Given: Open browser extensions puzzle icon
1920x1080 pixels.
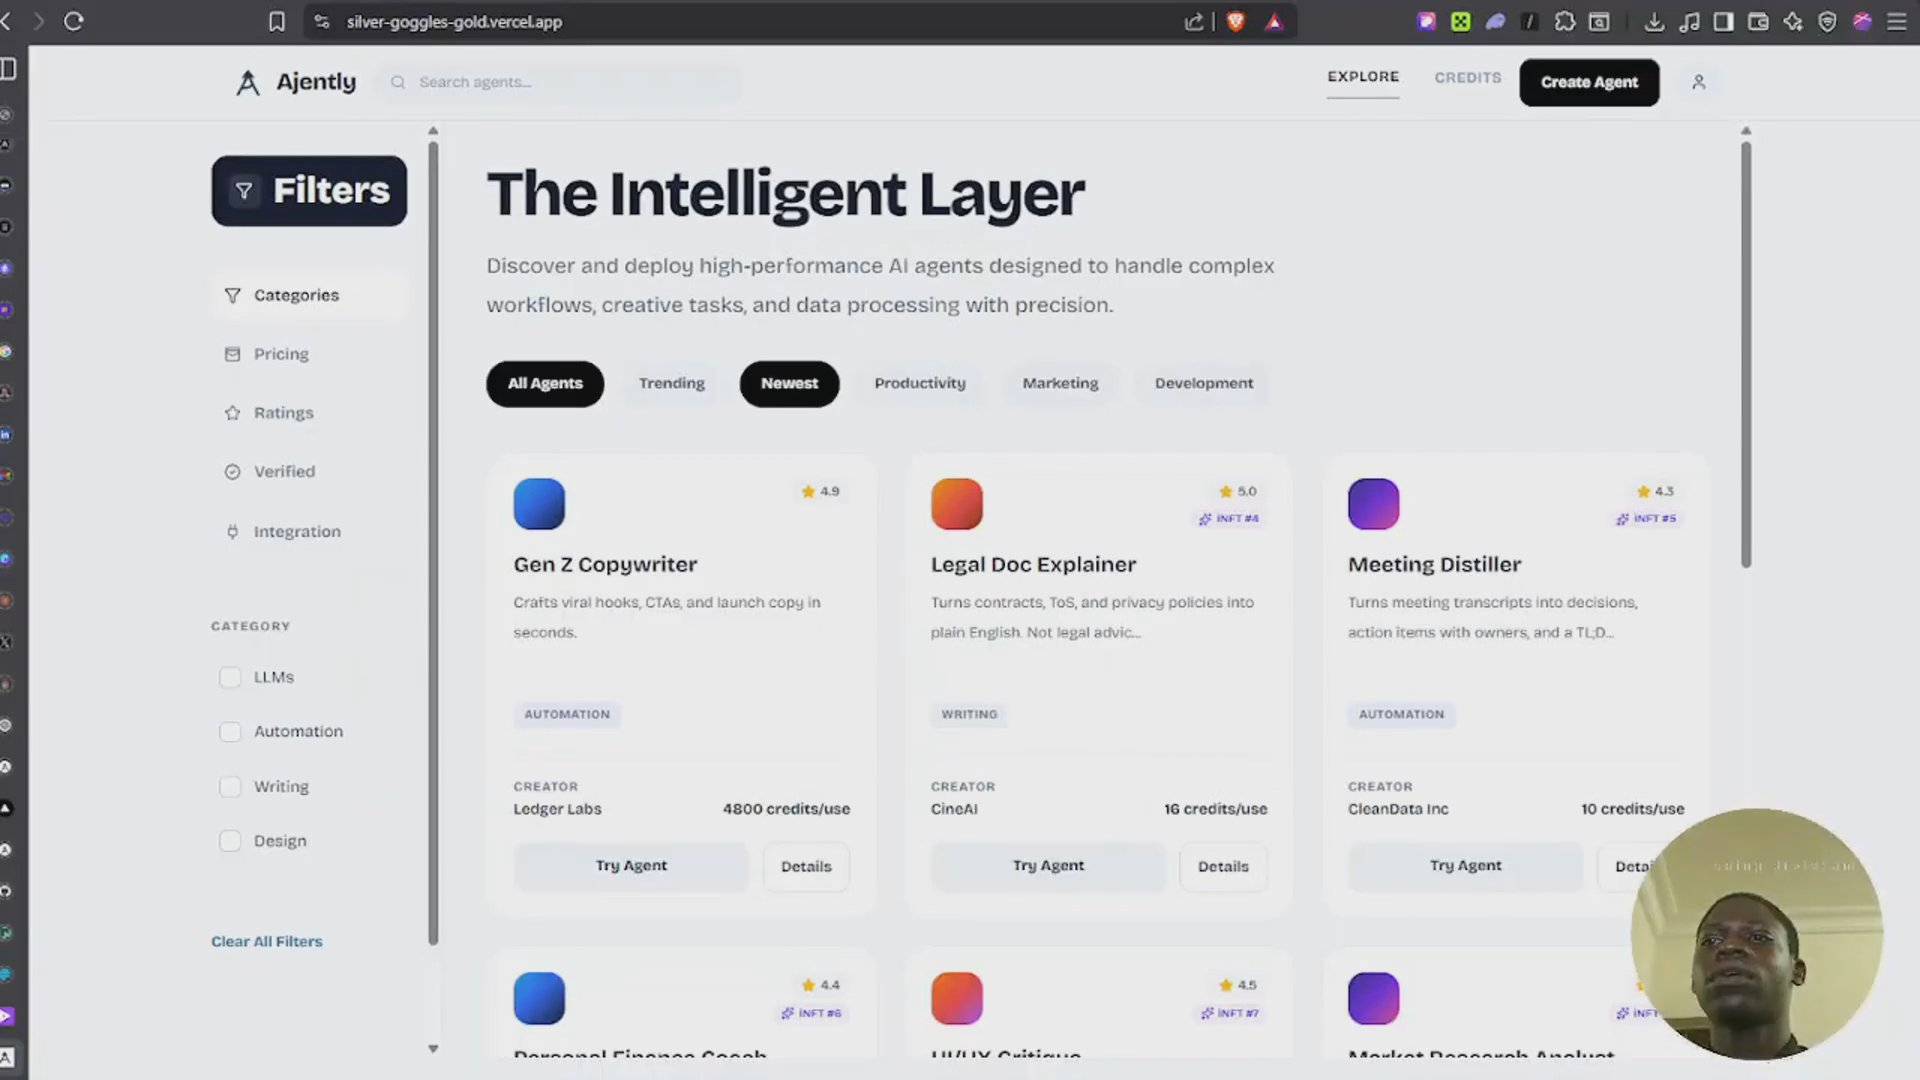Looking at the screenshot, I should [1565, 21].
